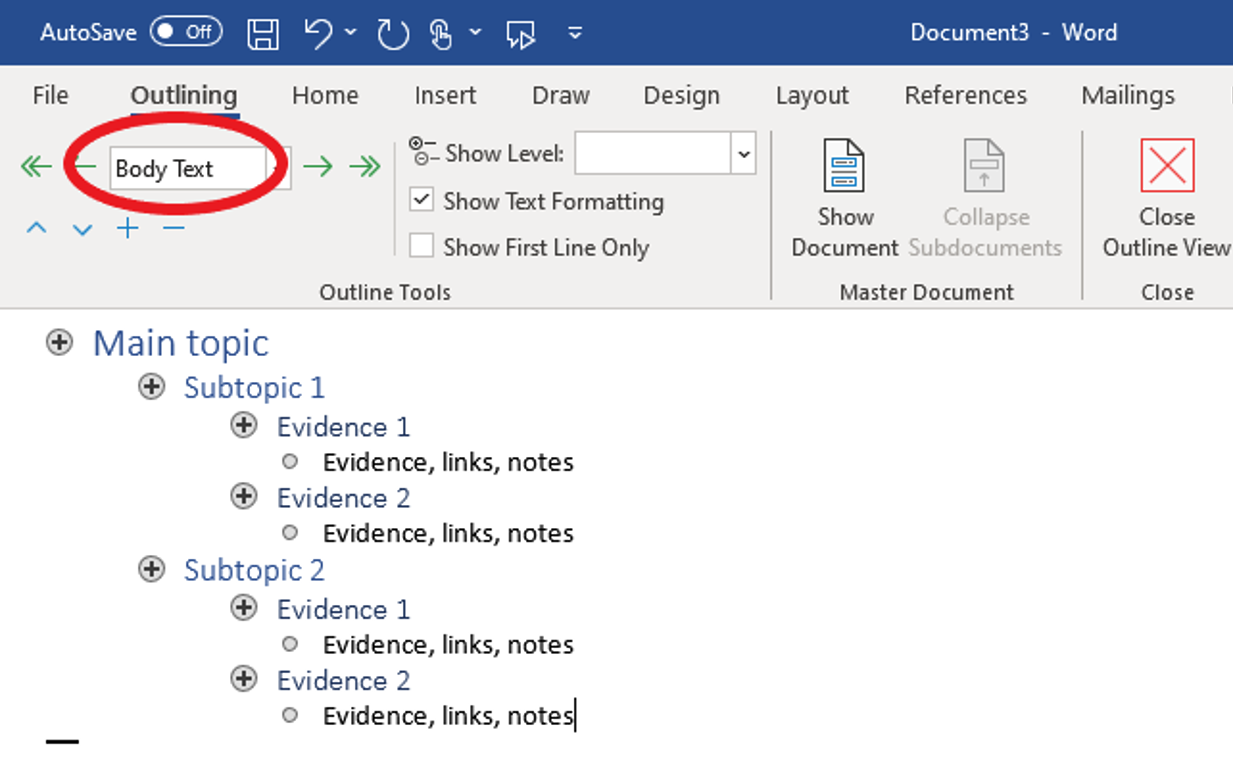
Task: Click Promote to Heading 1 double arrow
Action: 36,167
